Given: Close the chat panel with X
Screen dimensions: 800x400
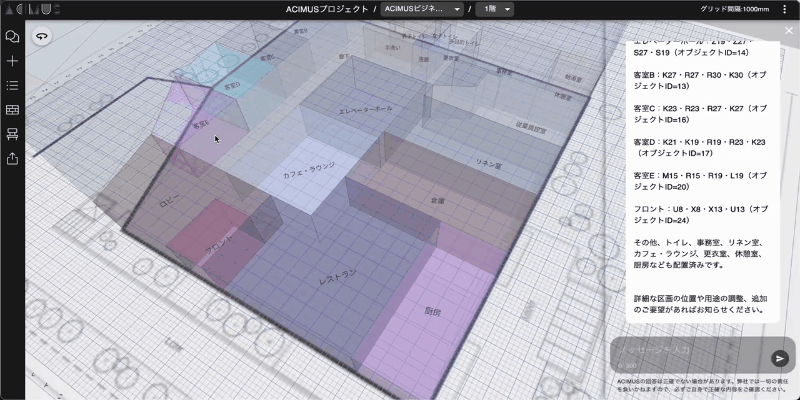Looking at the screenshot, I should coord(787,30).
